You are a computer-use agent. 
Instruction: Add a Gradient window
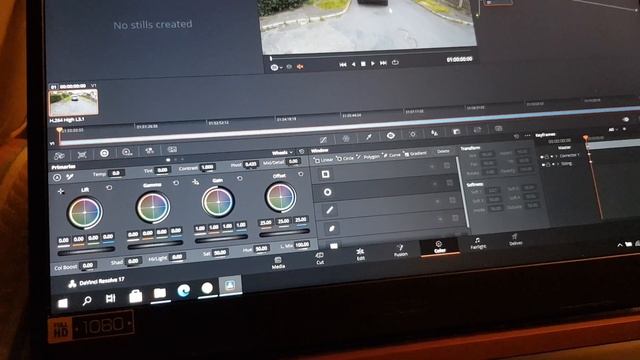[415, 153]
